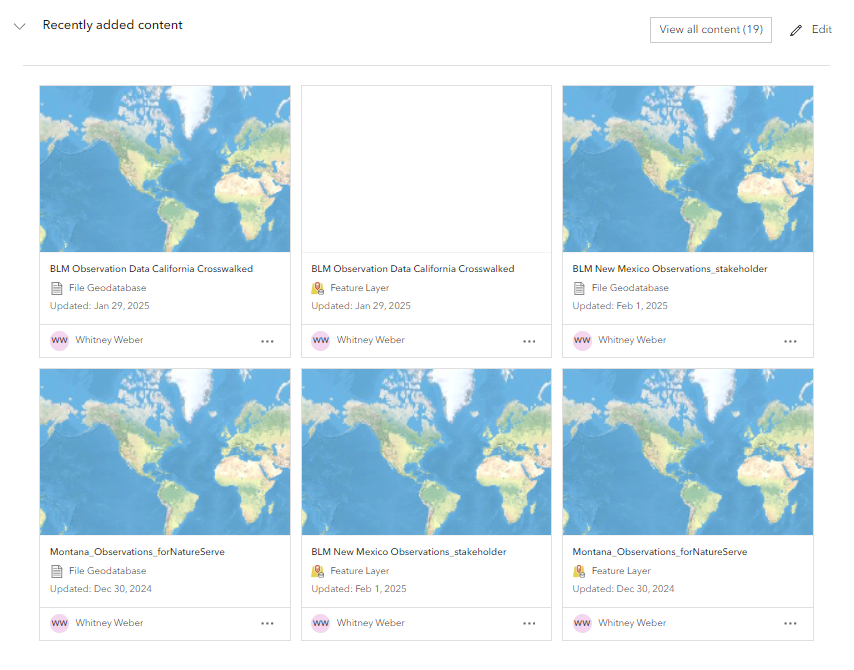Click Updated: Dec 30, 2024 on Montana geodatabase card
Screen dimensions: 854x670
point(101,589)
